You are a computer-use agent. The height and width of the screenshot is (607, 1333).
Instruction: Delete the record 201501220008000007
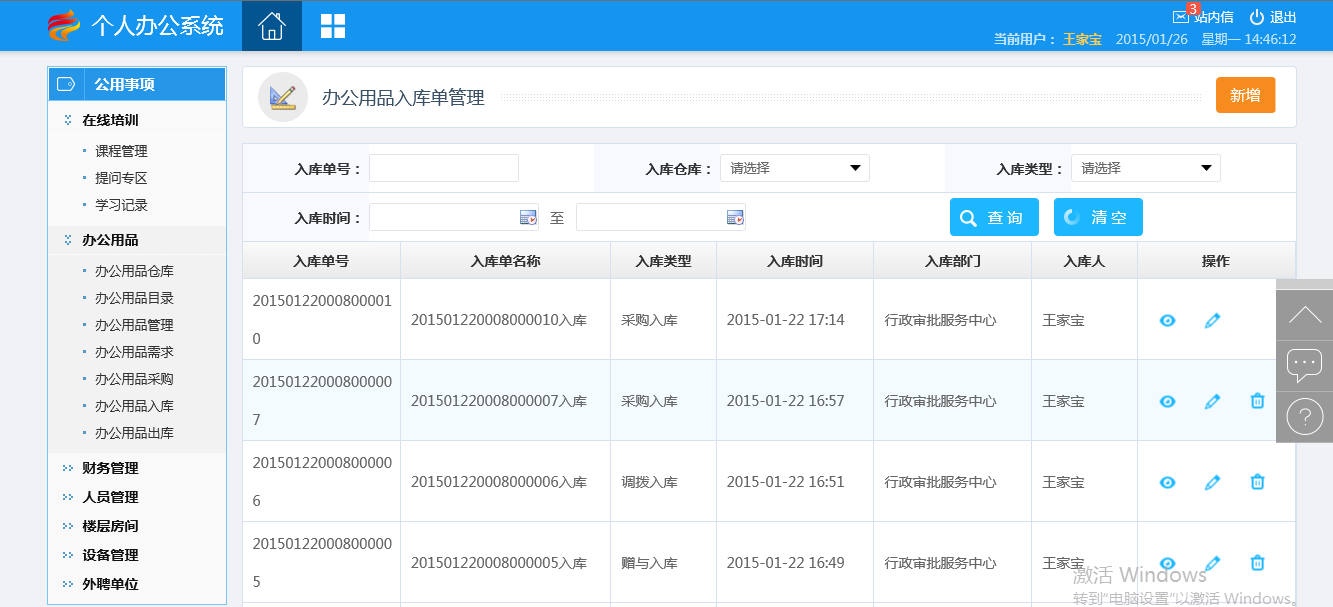pos(1257,401)
